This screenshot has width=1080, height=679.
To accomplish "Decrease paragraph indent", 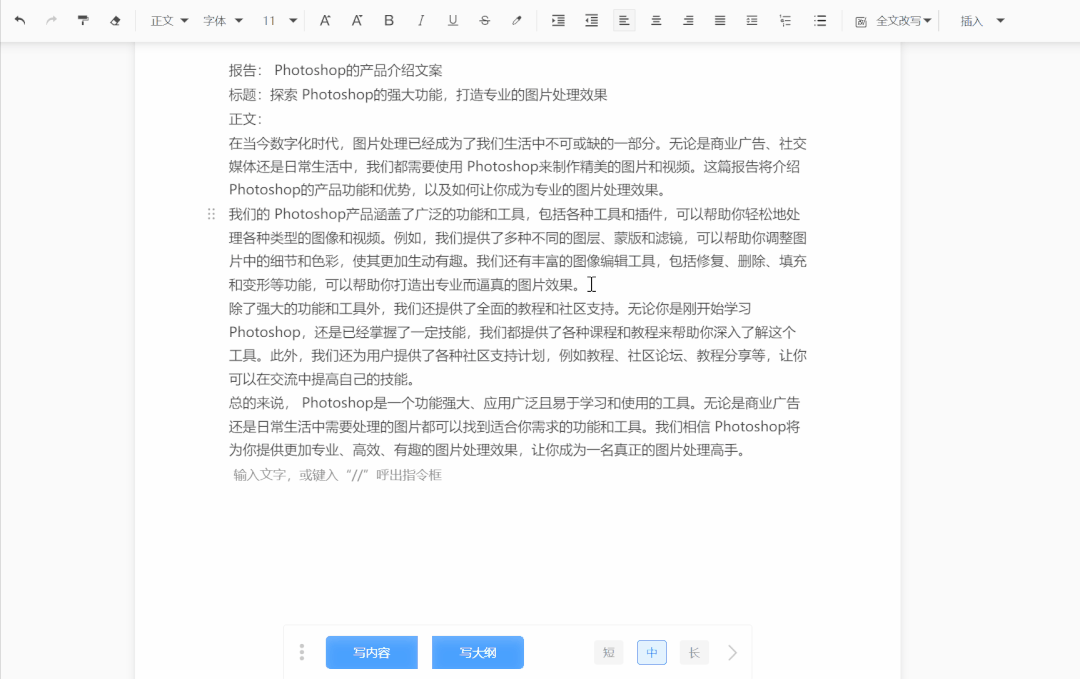I will click(x=592, y=21).
